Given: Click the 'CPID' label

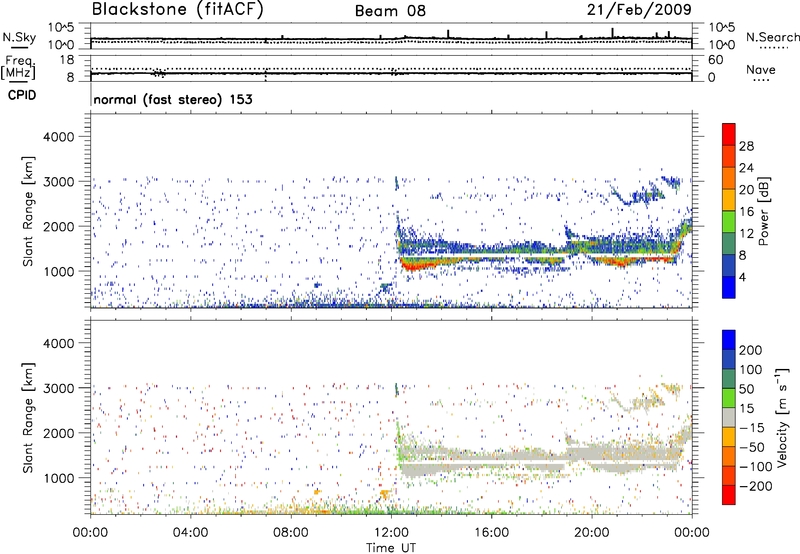Looking at the screenshot, I should 22,95.
